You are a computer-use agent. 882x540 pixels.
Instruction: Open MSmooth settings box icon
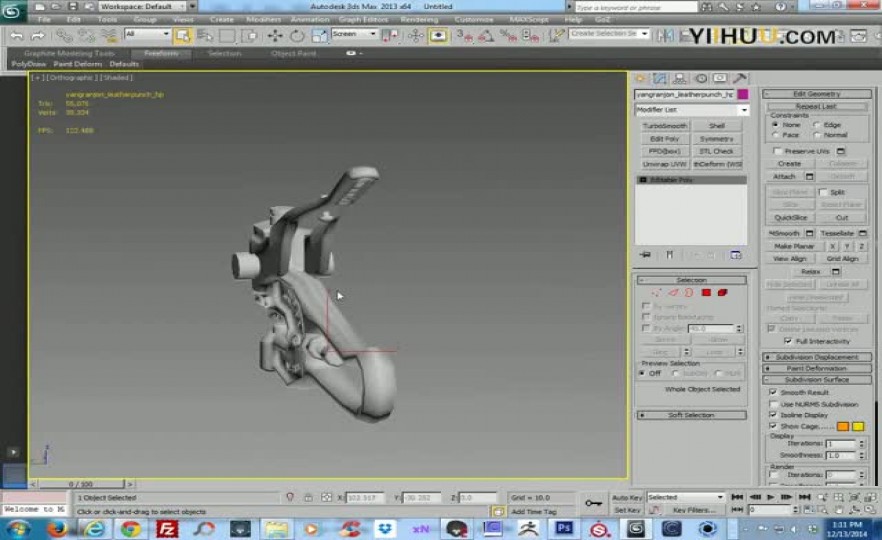coord(809,233)
